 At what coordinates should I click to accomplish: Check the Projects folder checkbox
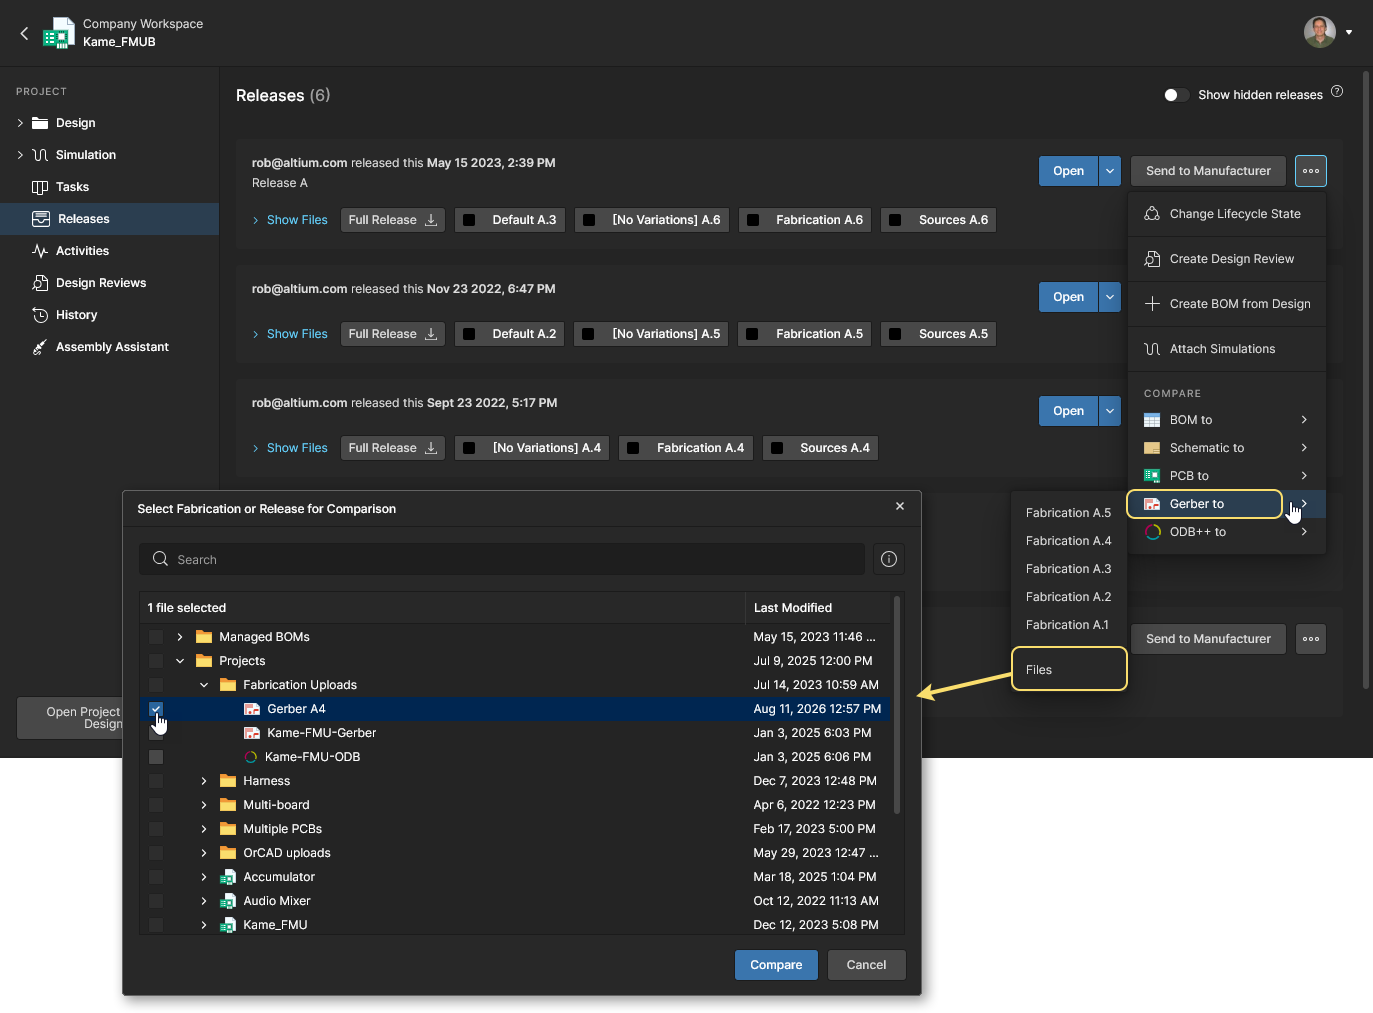[156, 661]
